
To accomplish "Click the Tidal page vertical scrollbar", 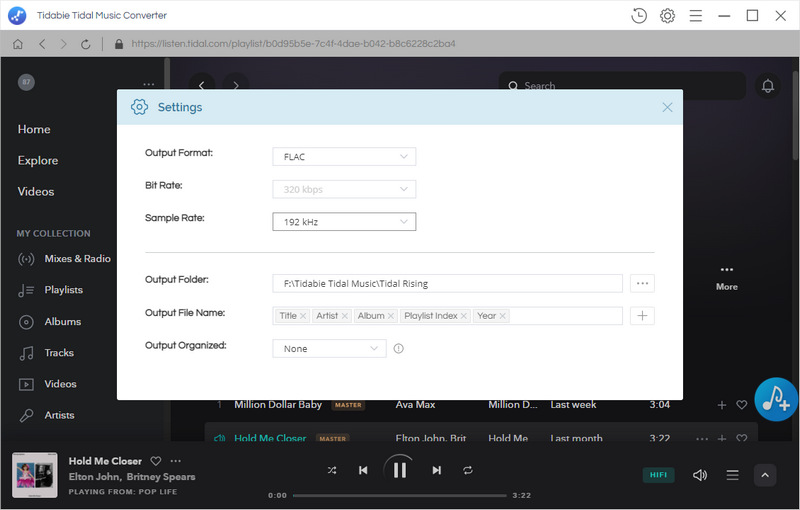I will 795,117.
